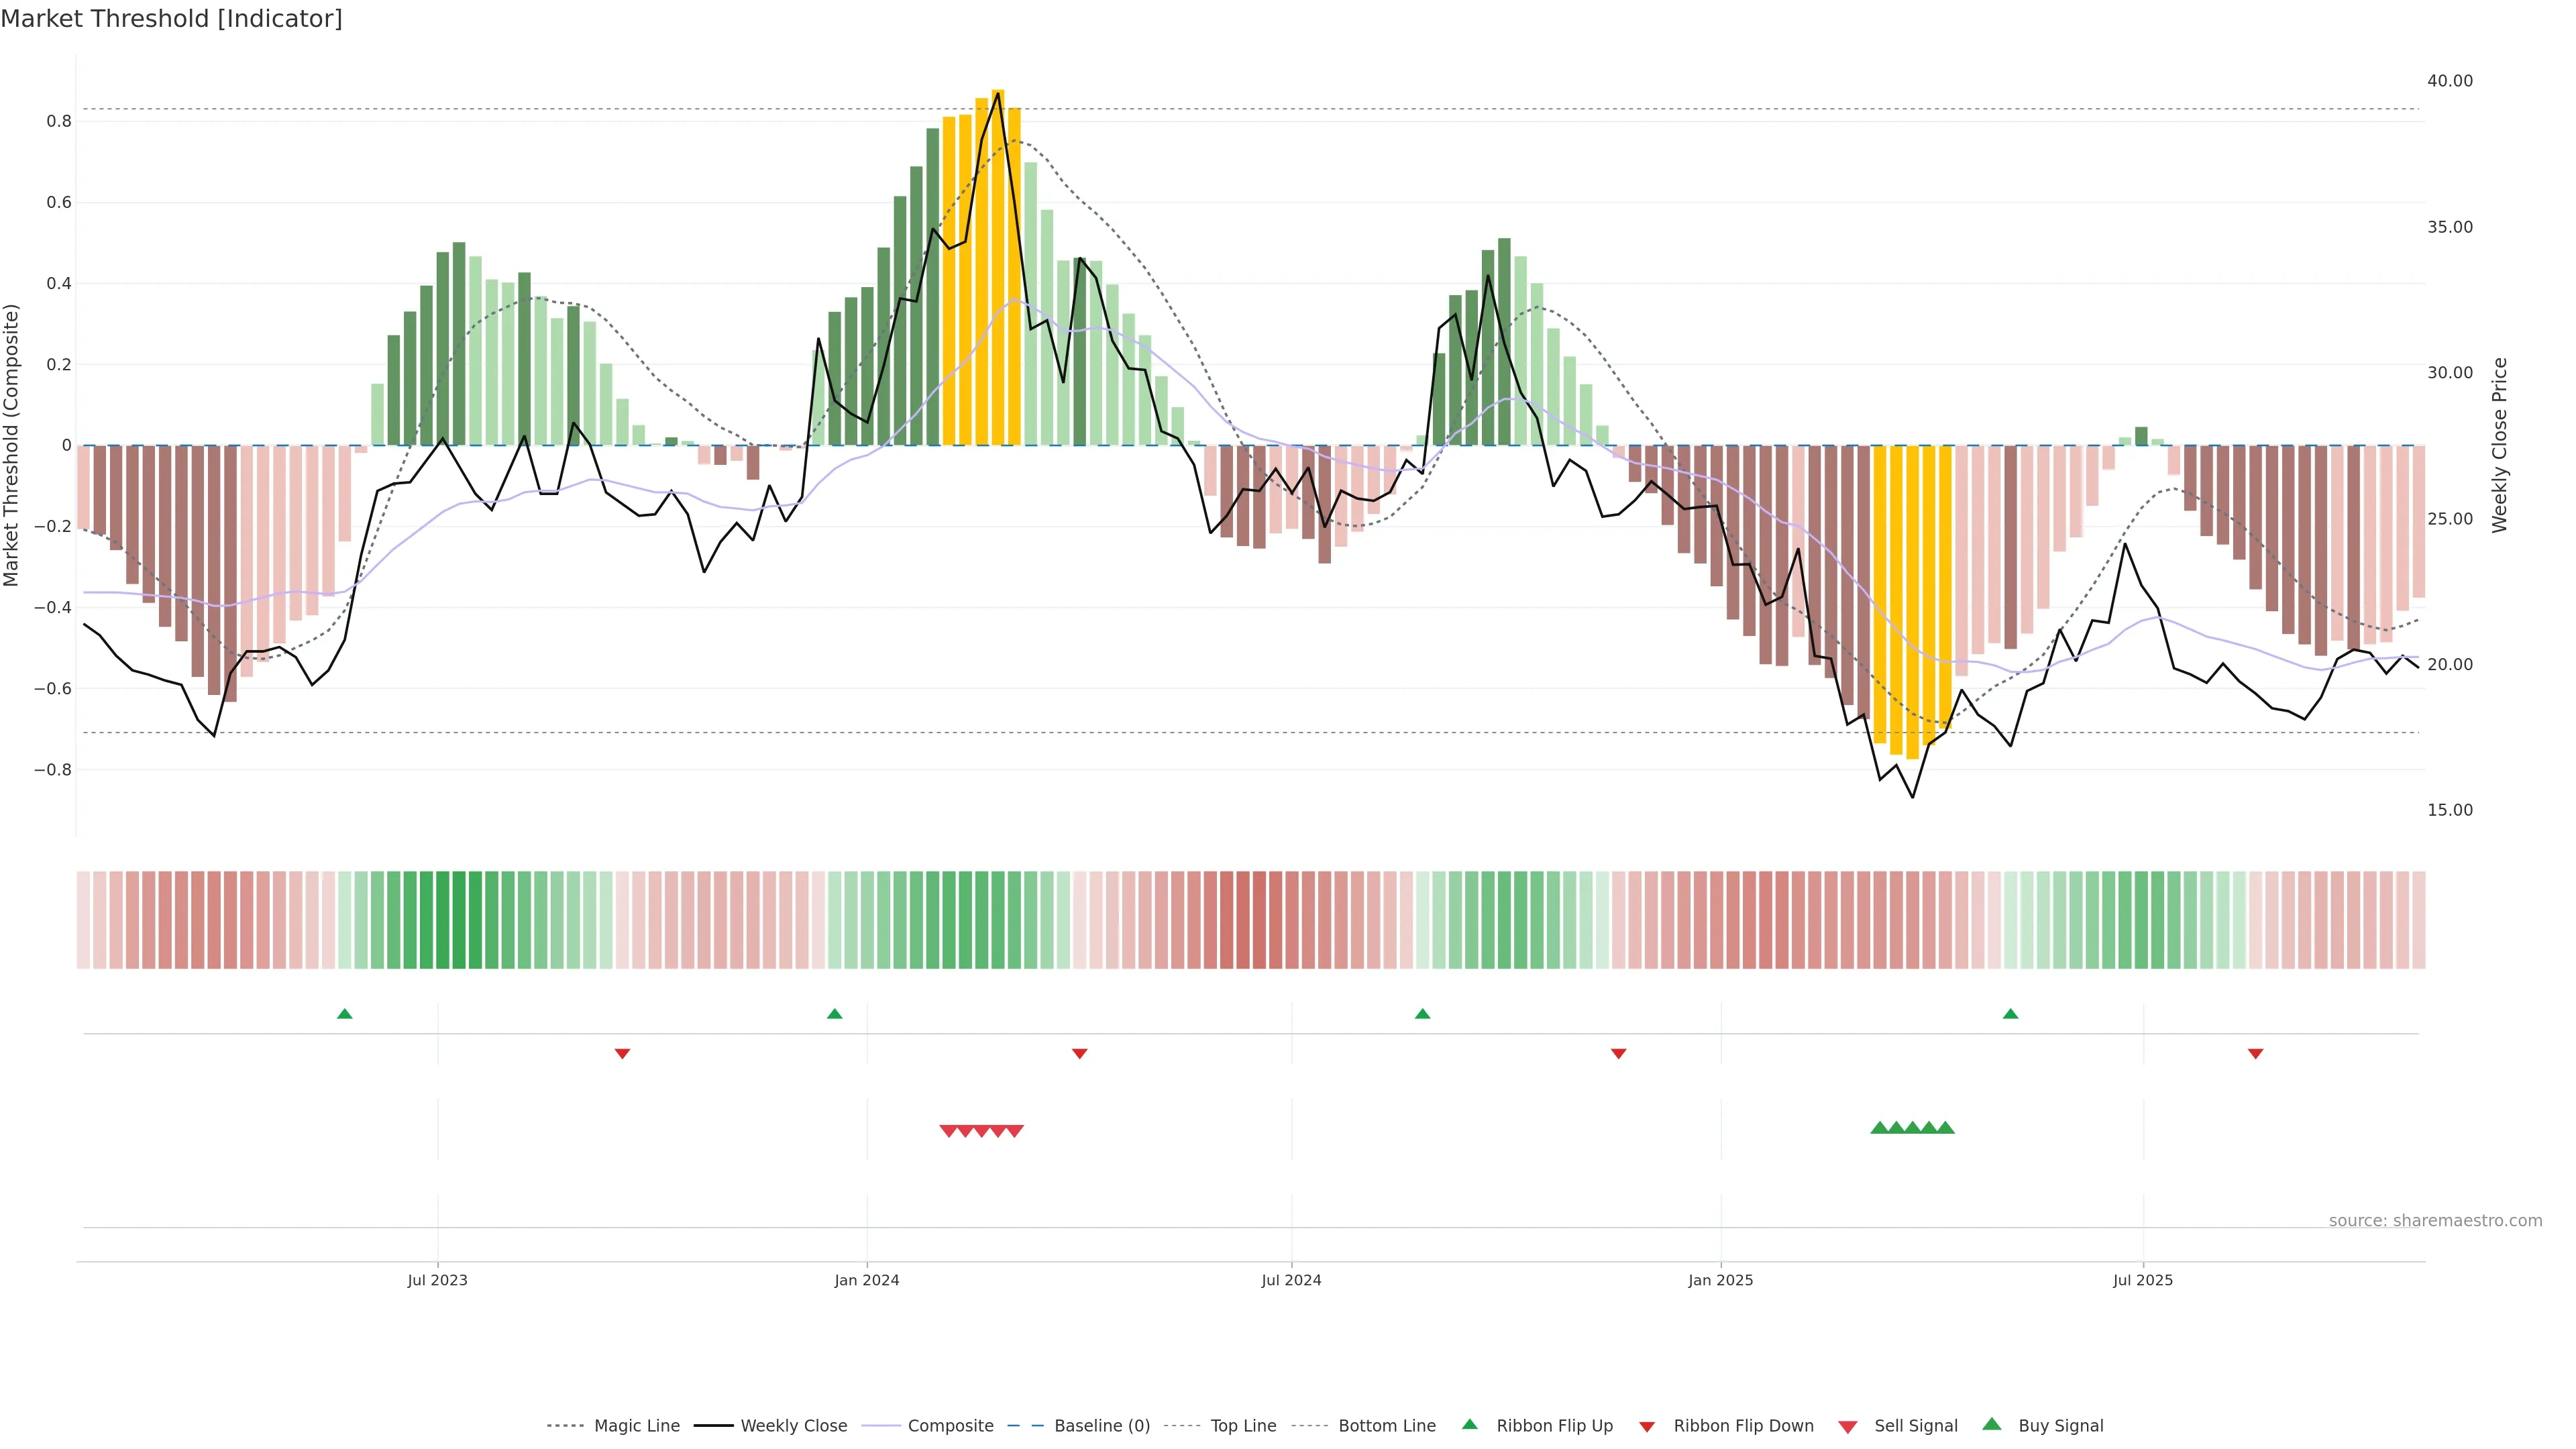This screenshot has height=1449, width=2576.
Task: Click the Market Threshold [Indicator] title
Action: click(171, 19)
